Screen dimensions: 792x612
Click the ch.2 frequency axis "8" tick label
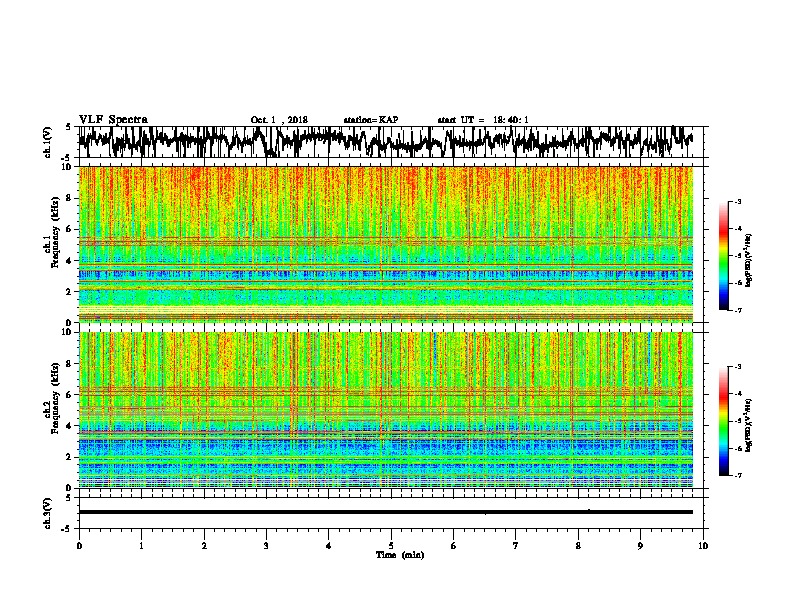69,363
